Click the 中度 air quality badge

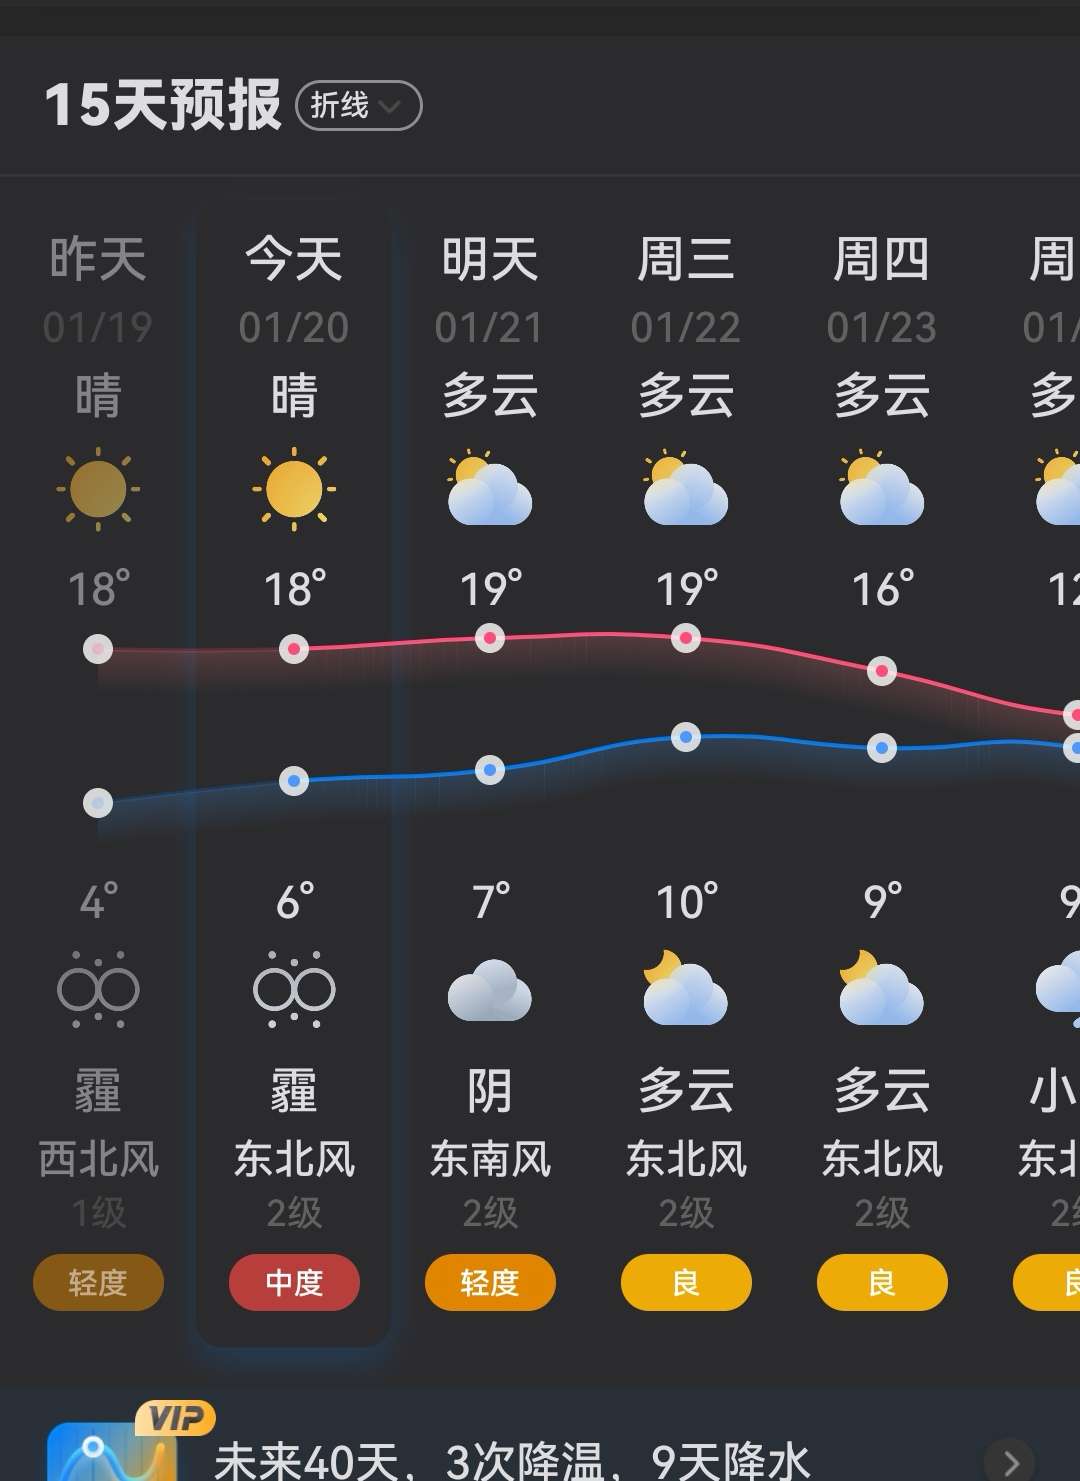pos(293,1283)
